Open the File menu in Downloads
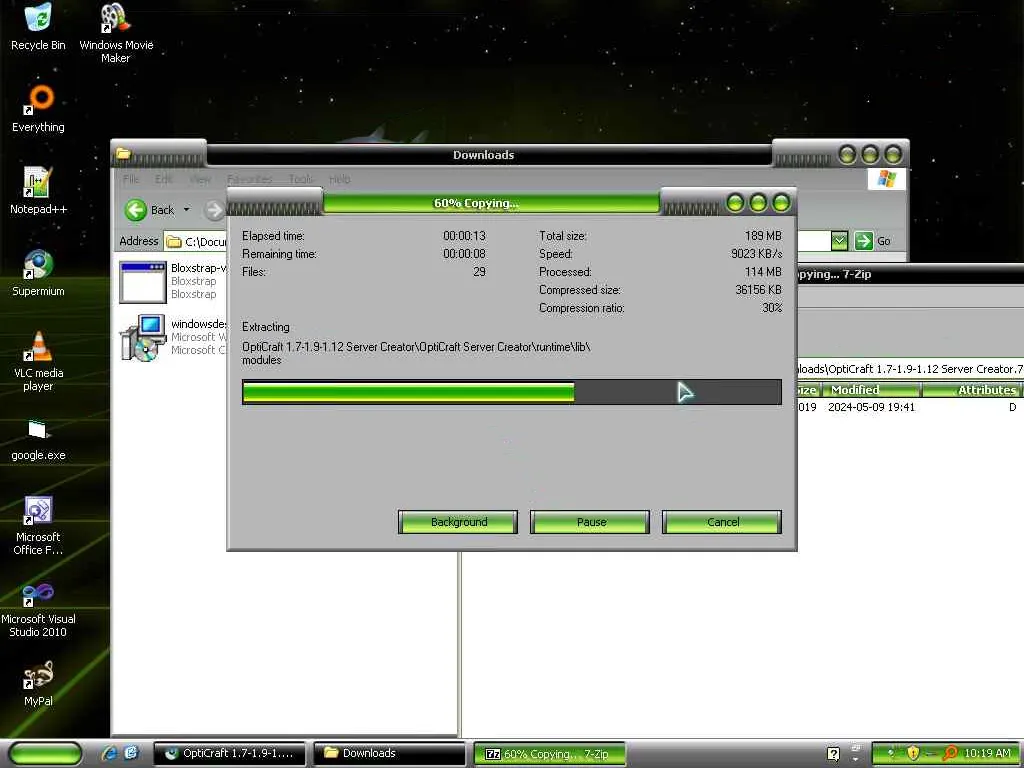The image size is (1024, 768). click(131, 179)
